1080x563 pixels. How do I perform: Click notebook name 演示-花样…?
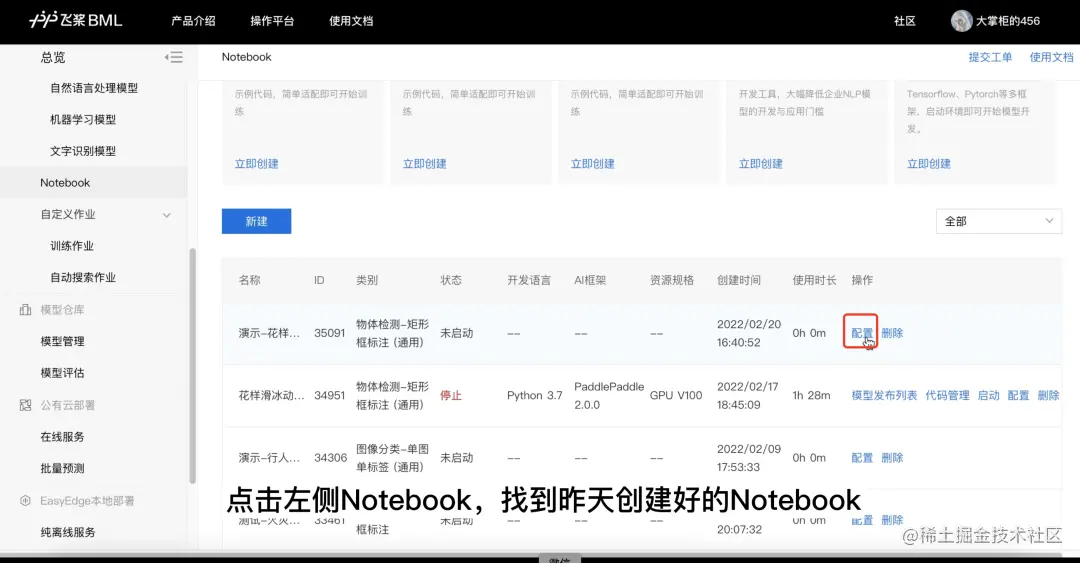pos(269,333)
